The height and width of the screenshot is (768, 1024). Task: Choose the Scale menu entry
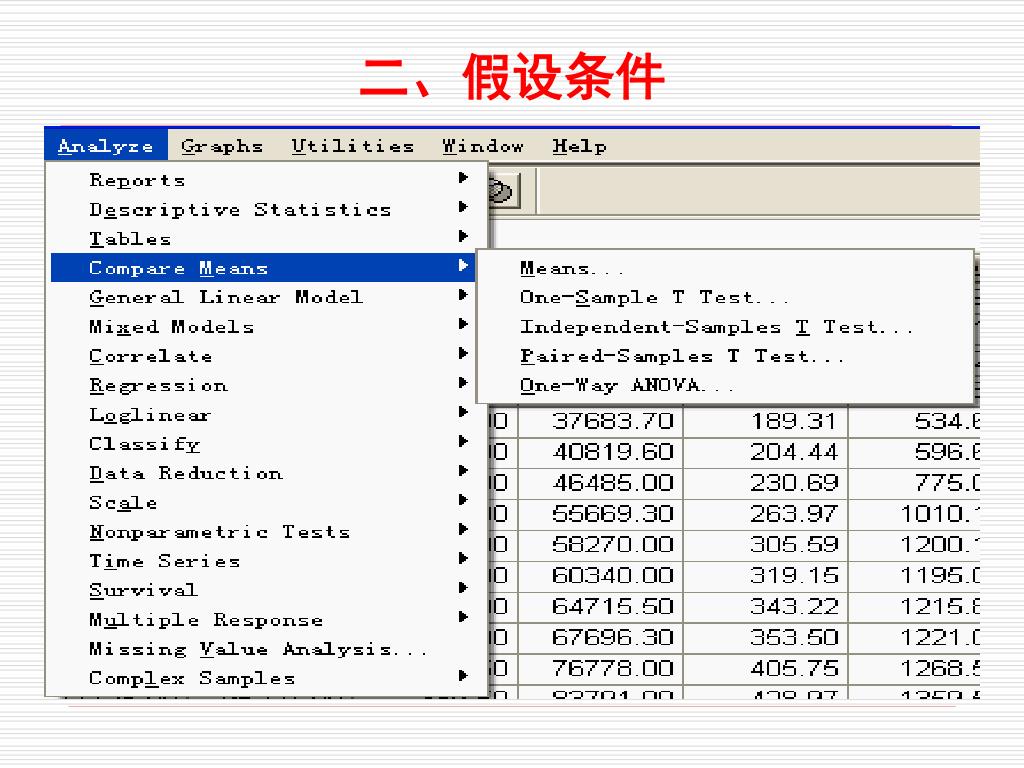[261, 502]
